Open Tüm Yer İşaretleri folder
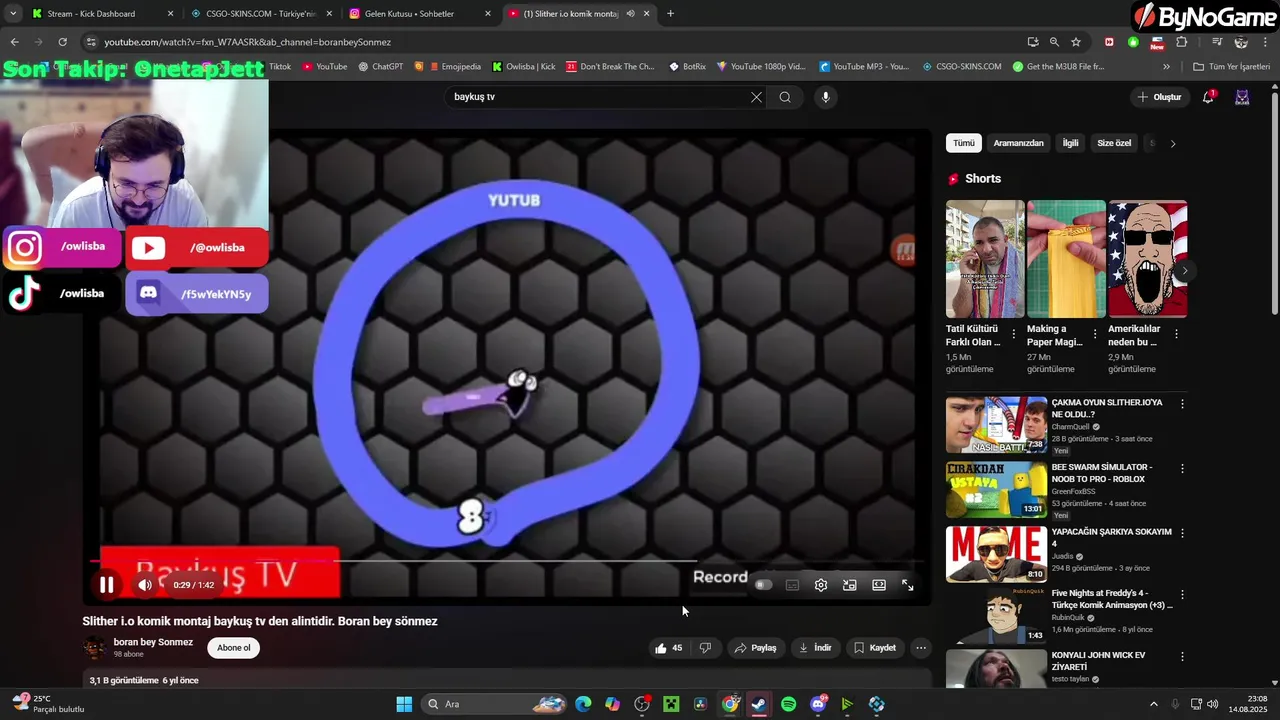1280x720 pixels. (1231, 67)
